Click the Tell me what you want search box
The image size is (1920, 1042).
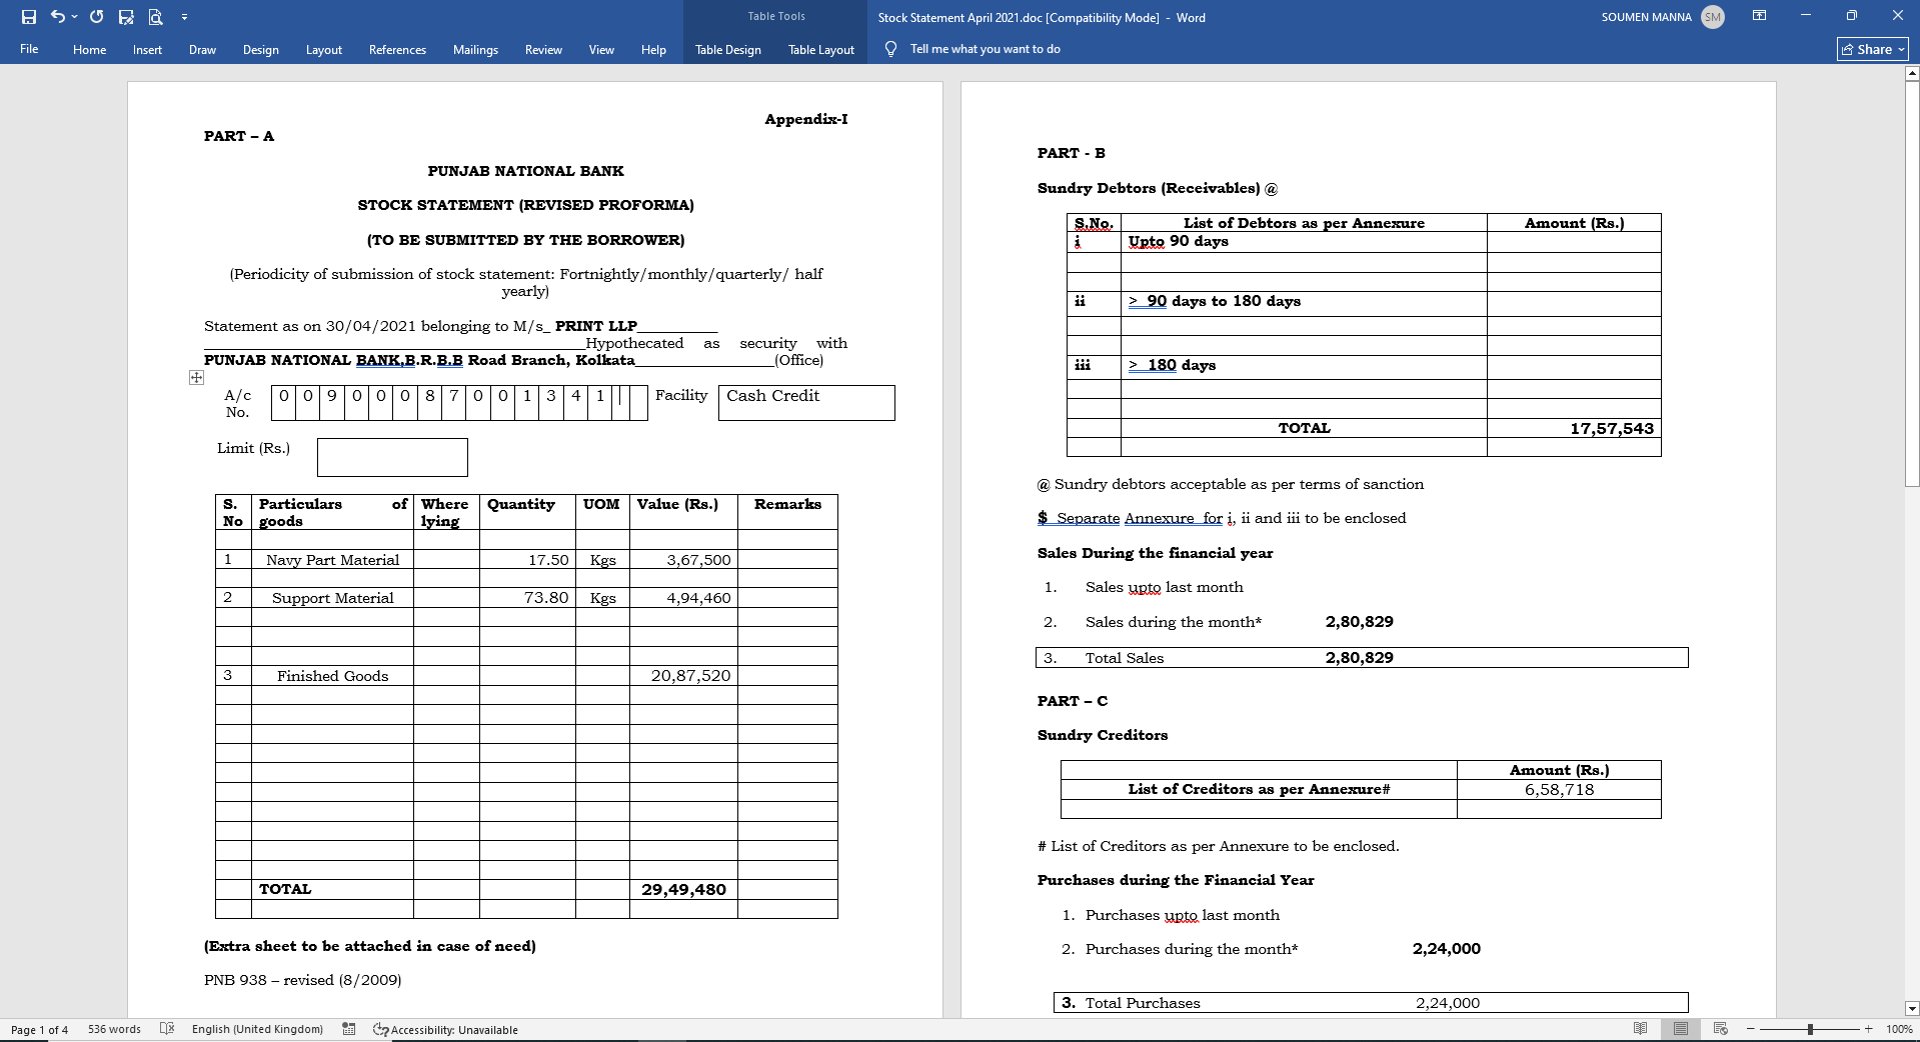tap(985, 49)
